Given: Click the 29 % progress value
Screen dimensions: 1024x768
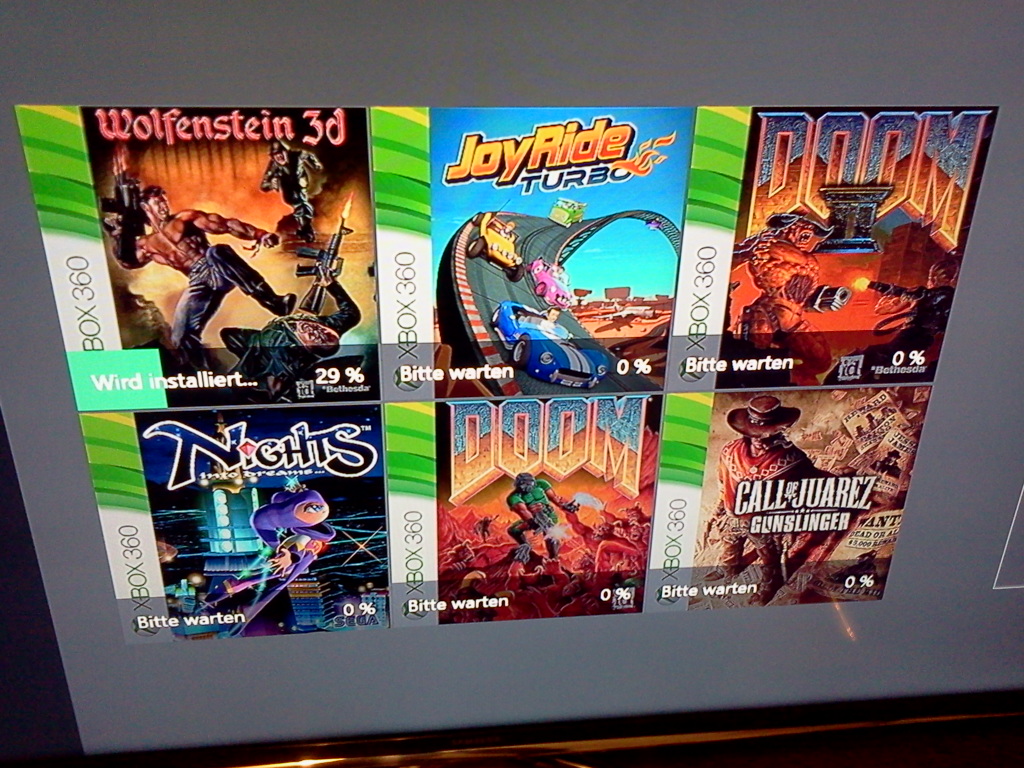Looking at the screenshot, I should click(x=340, y=376).
